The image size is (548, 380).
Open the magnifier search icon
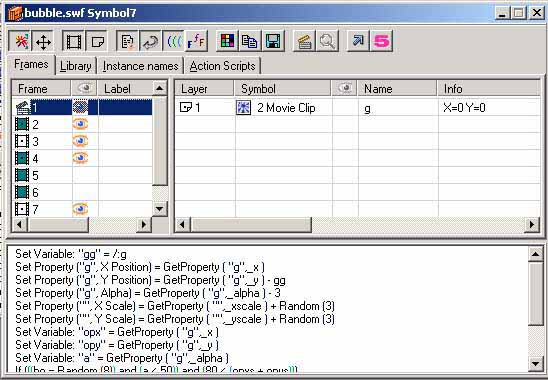click(327, 42)
